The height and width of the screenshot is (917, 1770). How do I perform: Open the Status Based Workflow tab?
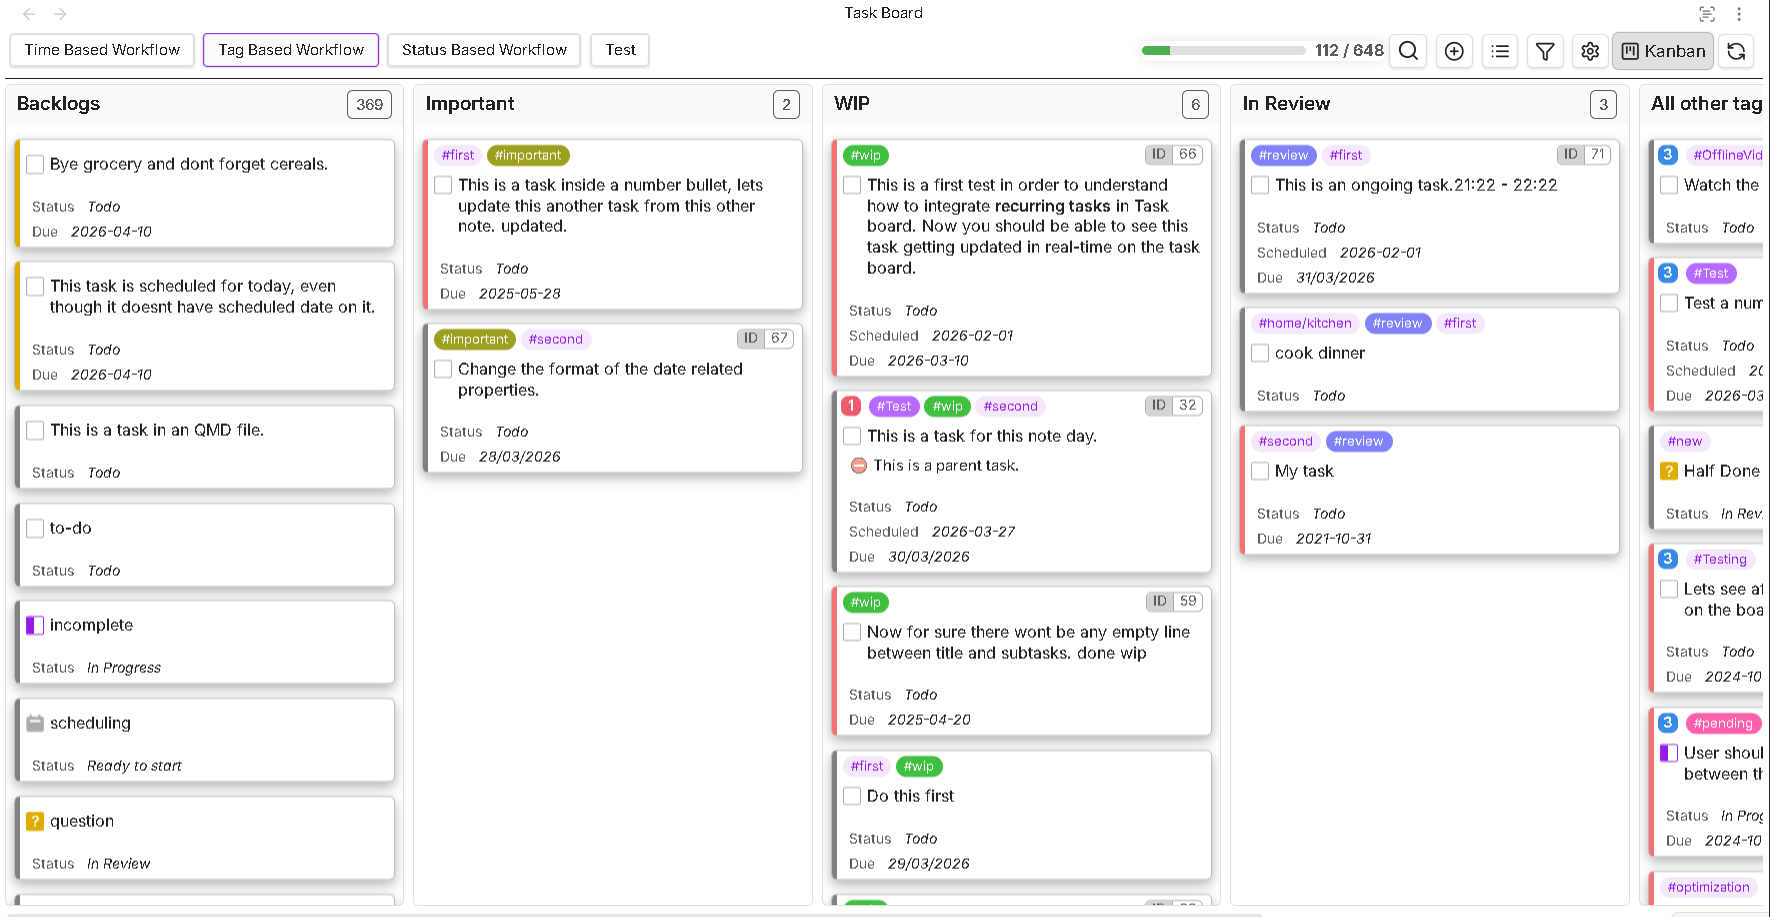click(x=483, y=49)
